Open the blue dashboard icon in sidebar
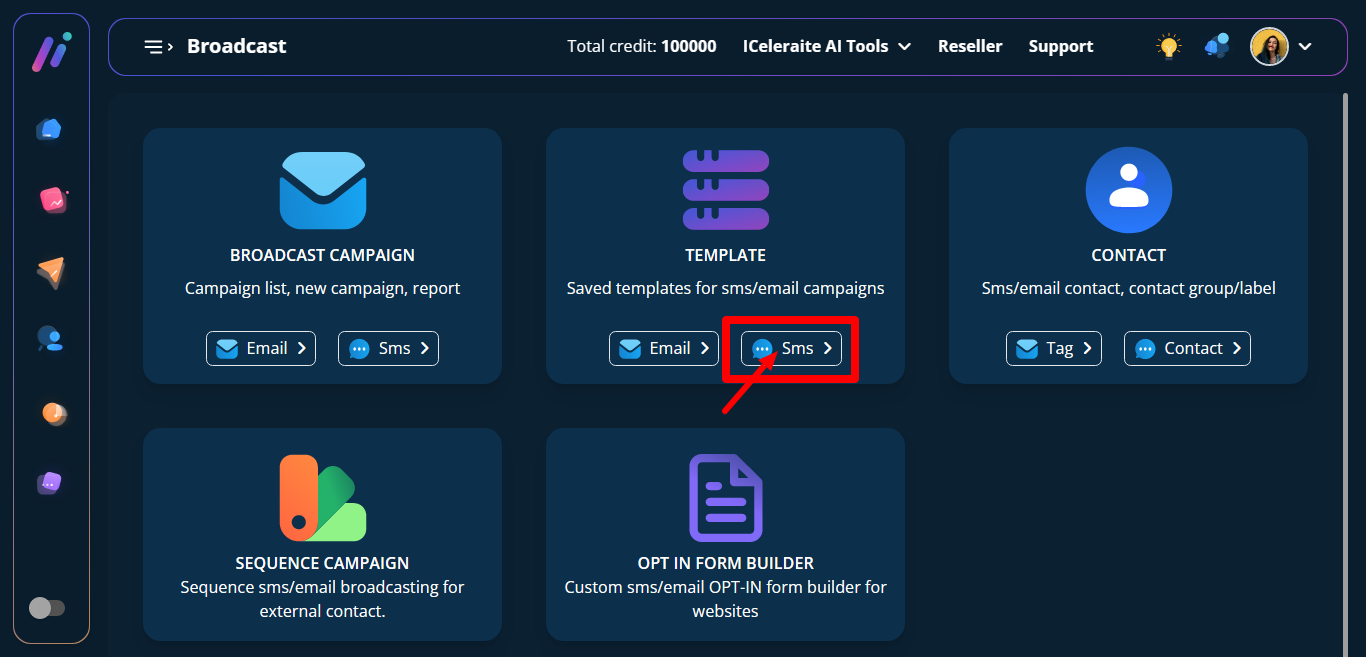Viewport: 1366px width, 657px height. [49, 129]
